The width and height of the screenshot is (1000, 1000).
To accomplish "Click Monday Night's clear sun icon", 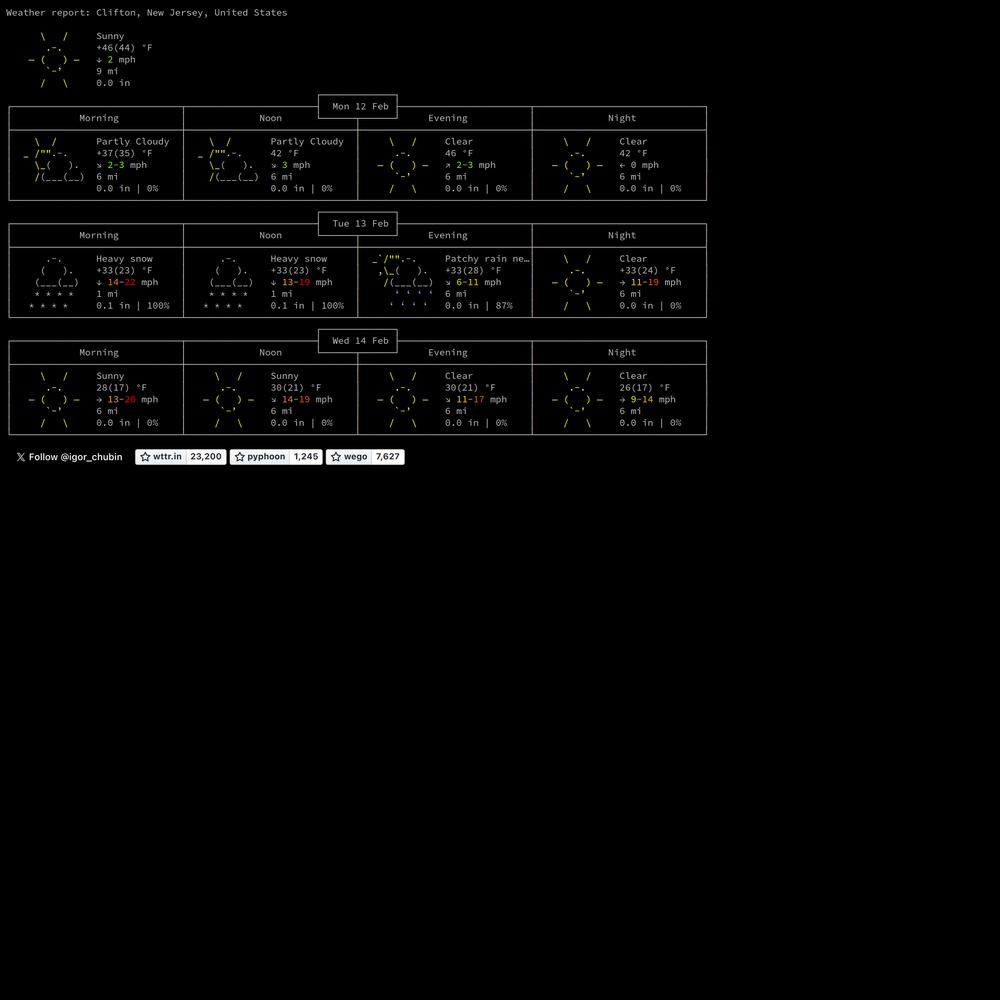I will [577, 165].
